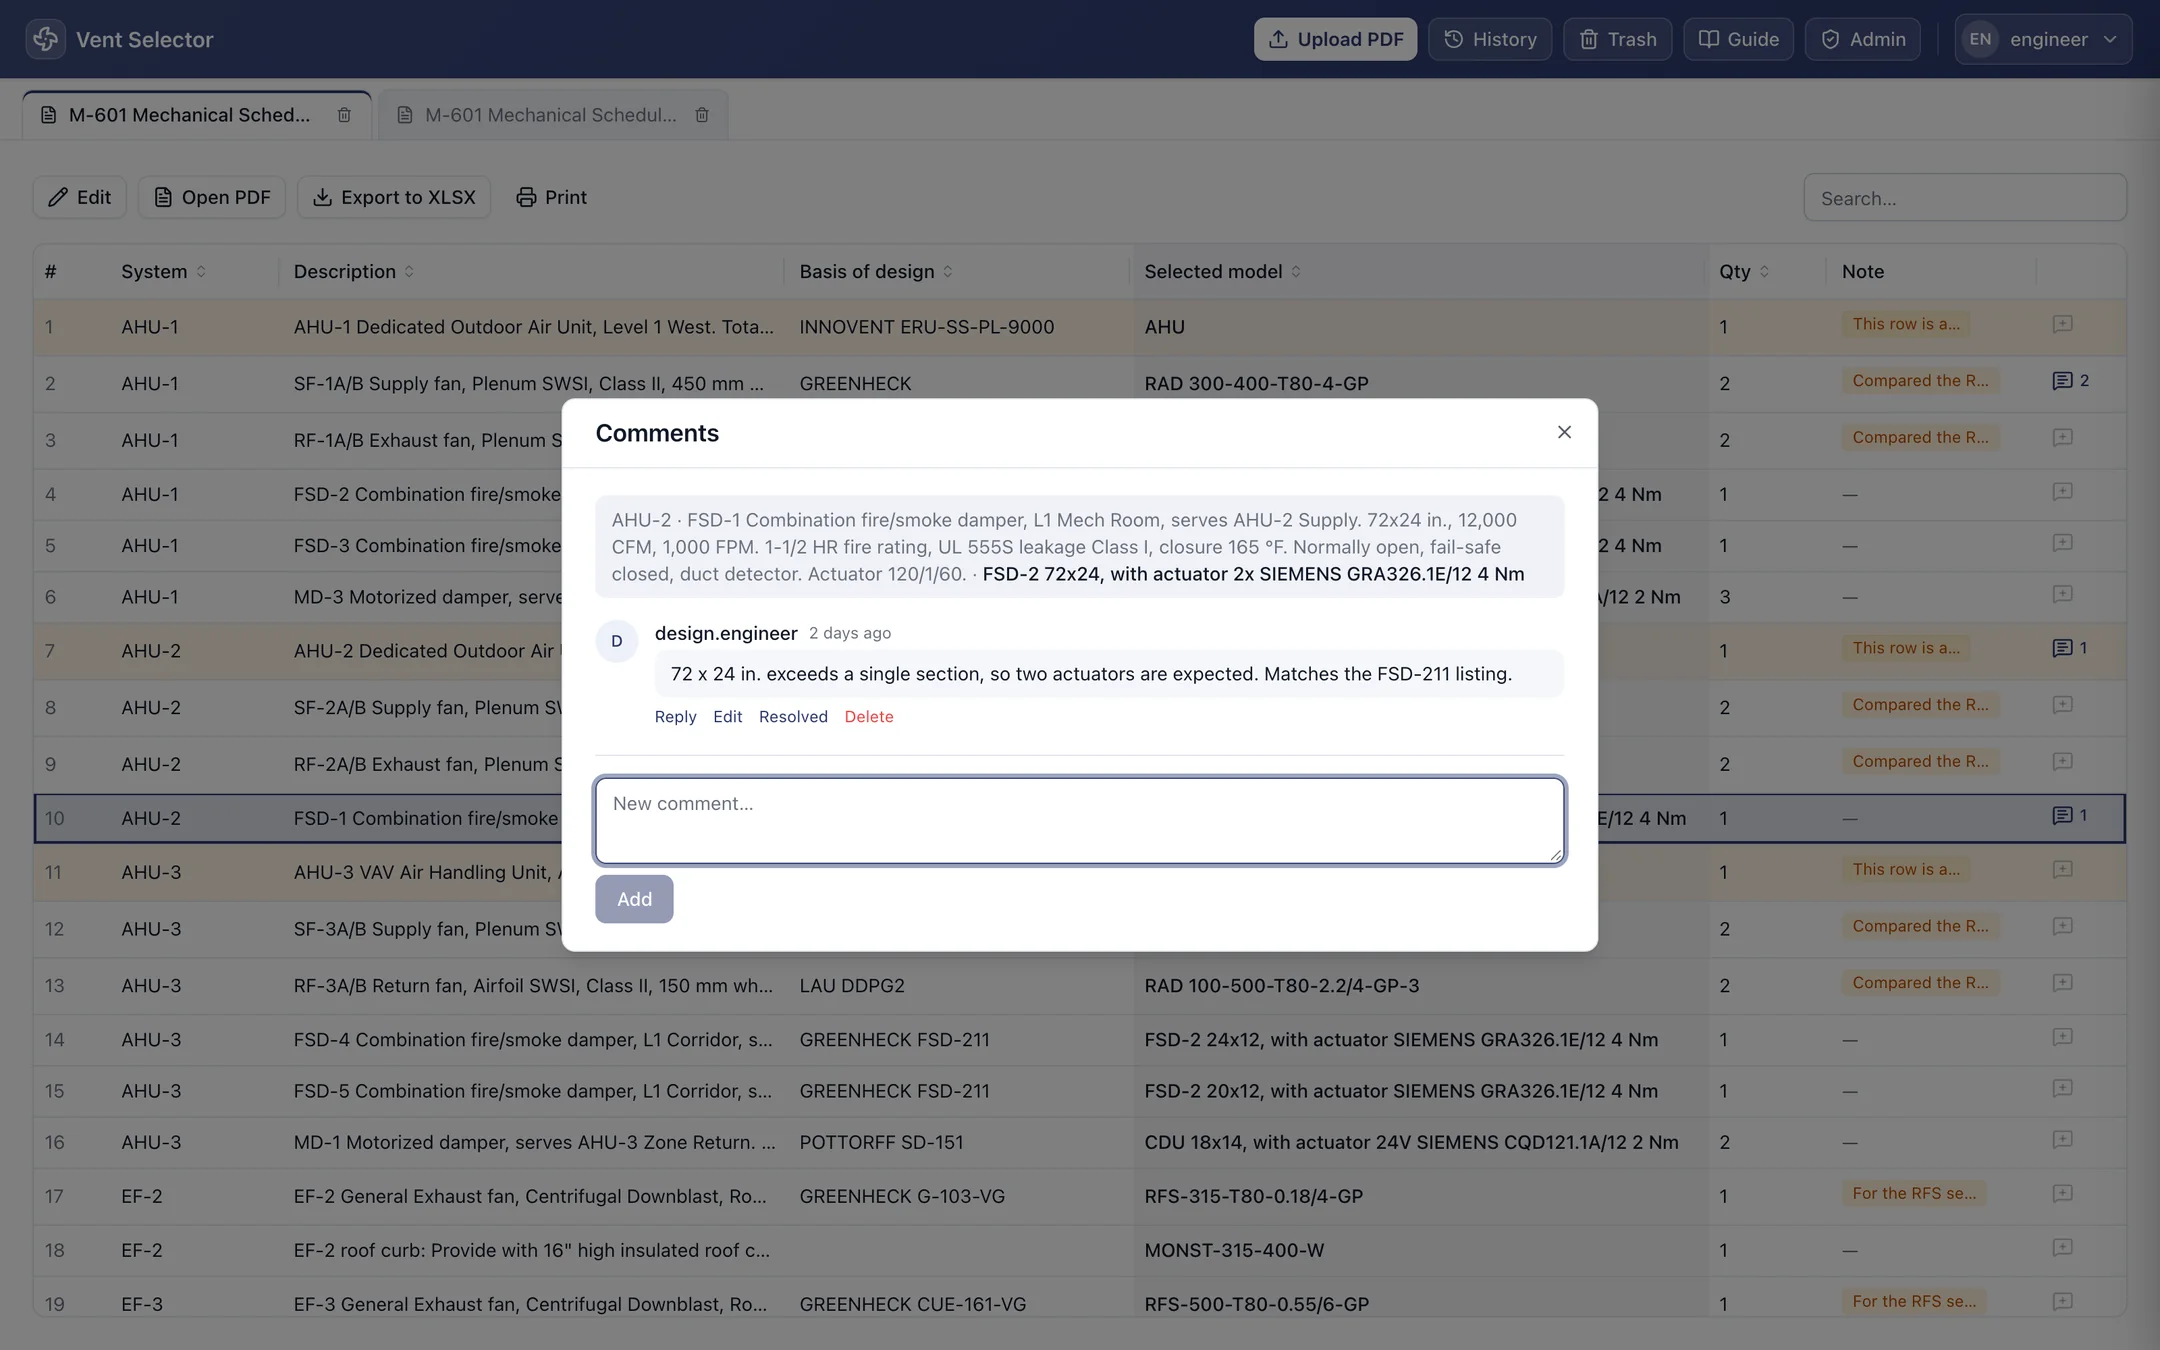2160x1350 pixels.
Task: Add comment icon on row 17 EF-2
Action: tap(2062, 1194)
